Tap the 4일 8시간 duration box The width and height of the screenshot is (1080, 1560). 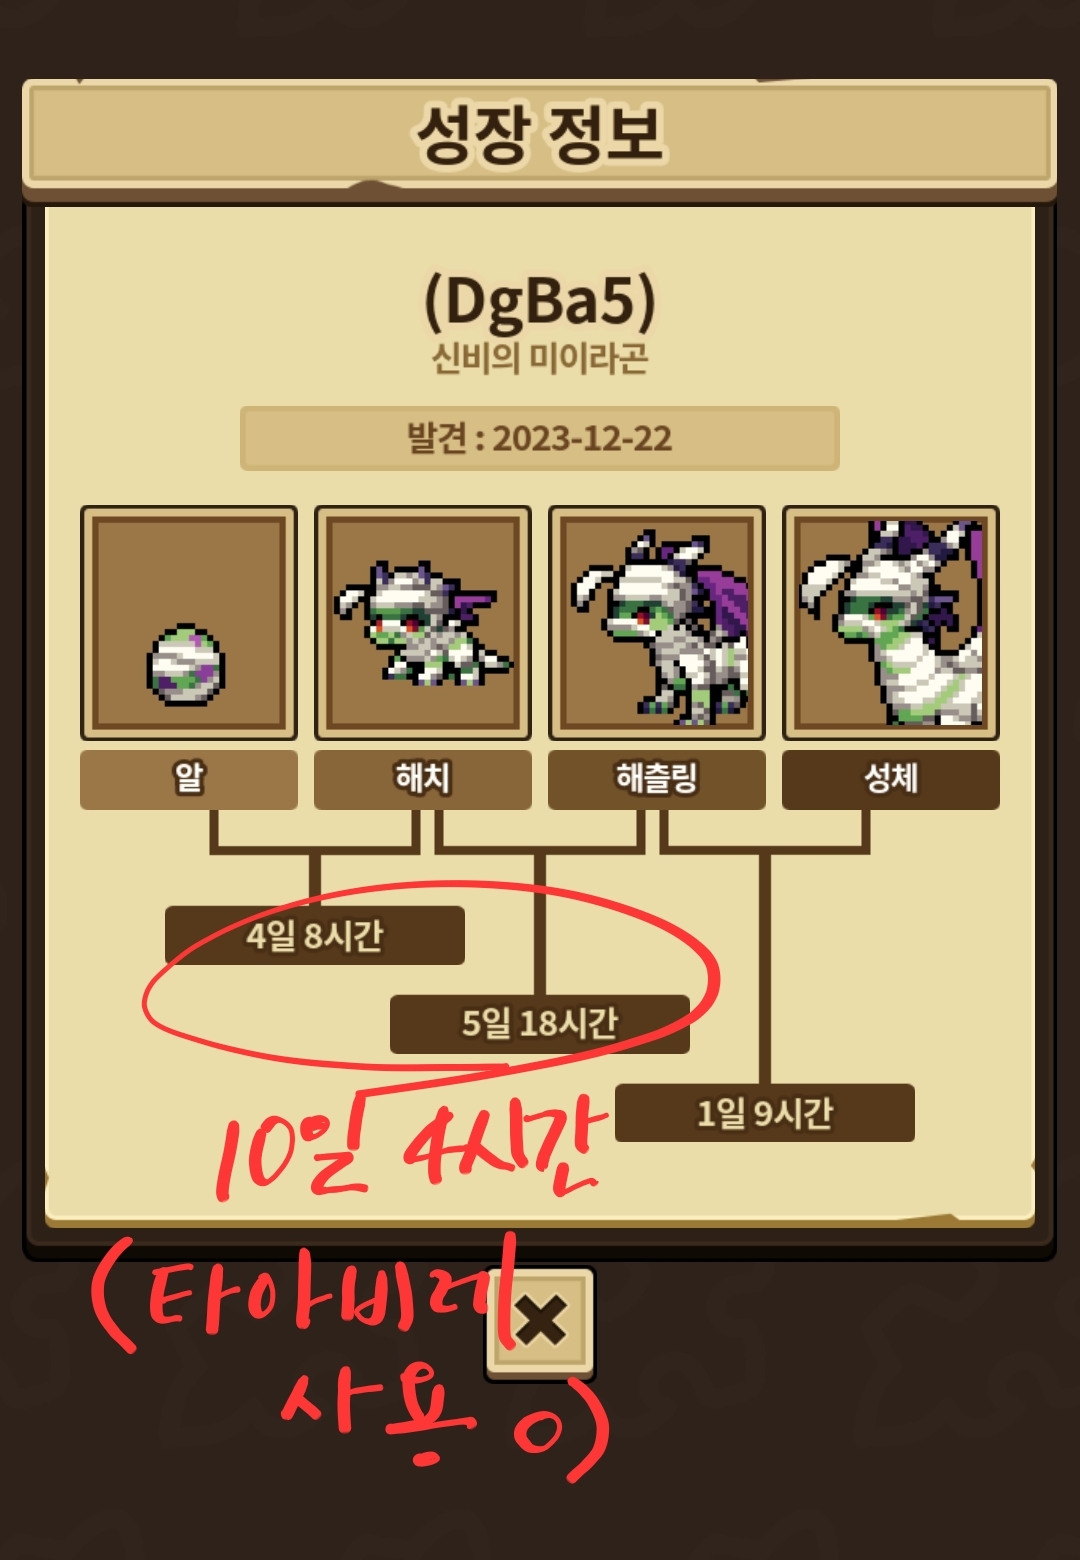pyautogui.click(x=315, y=935)
